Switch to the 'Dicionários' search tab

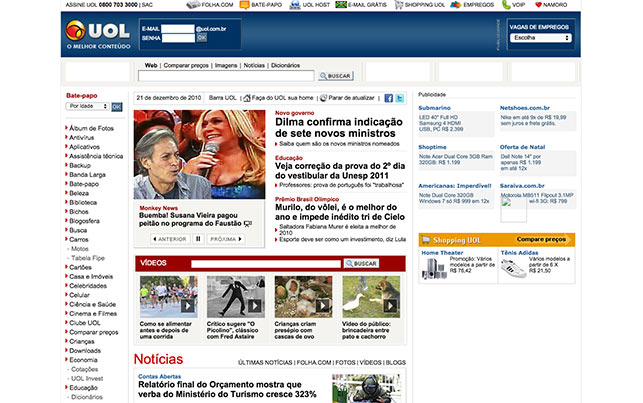pyautogui.click(x=292, y=64)
